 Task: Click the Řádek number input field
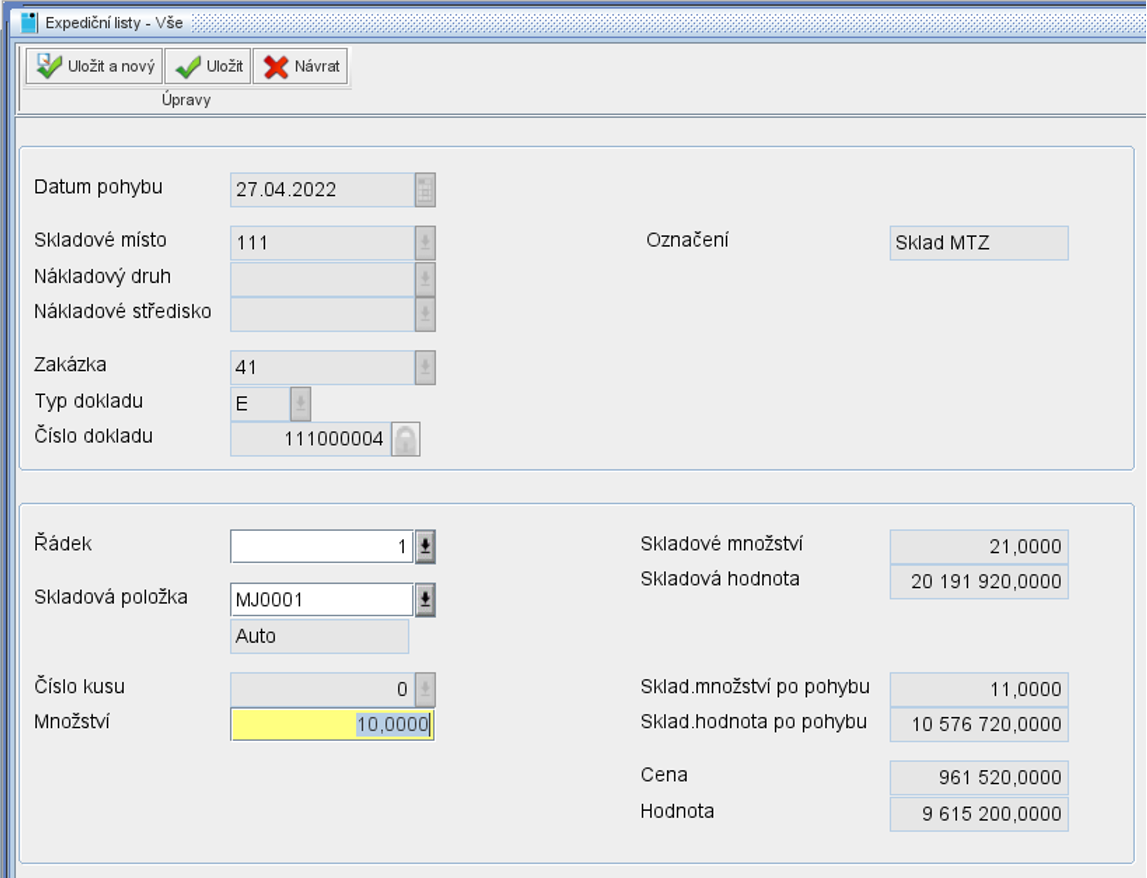coord(321,547)
